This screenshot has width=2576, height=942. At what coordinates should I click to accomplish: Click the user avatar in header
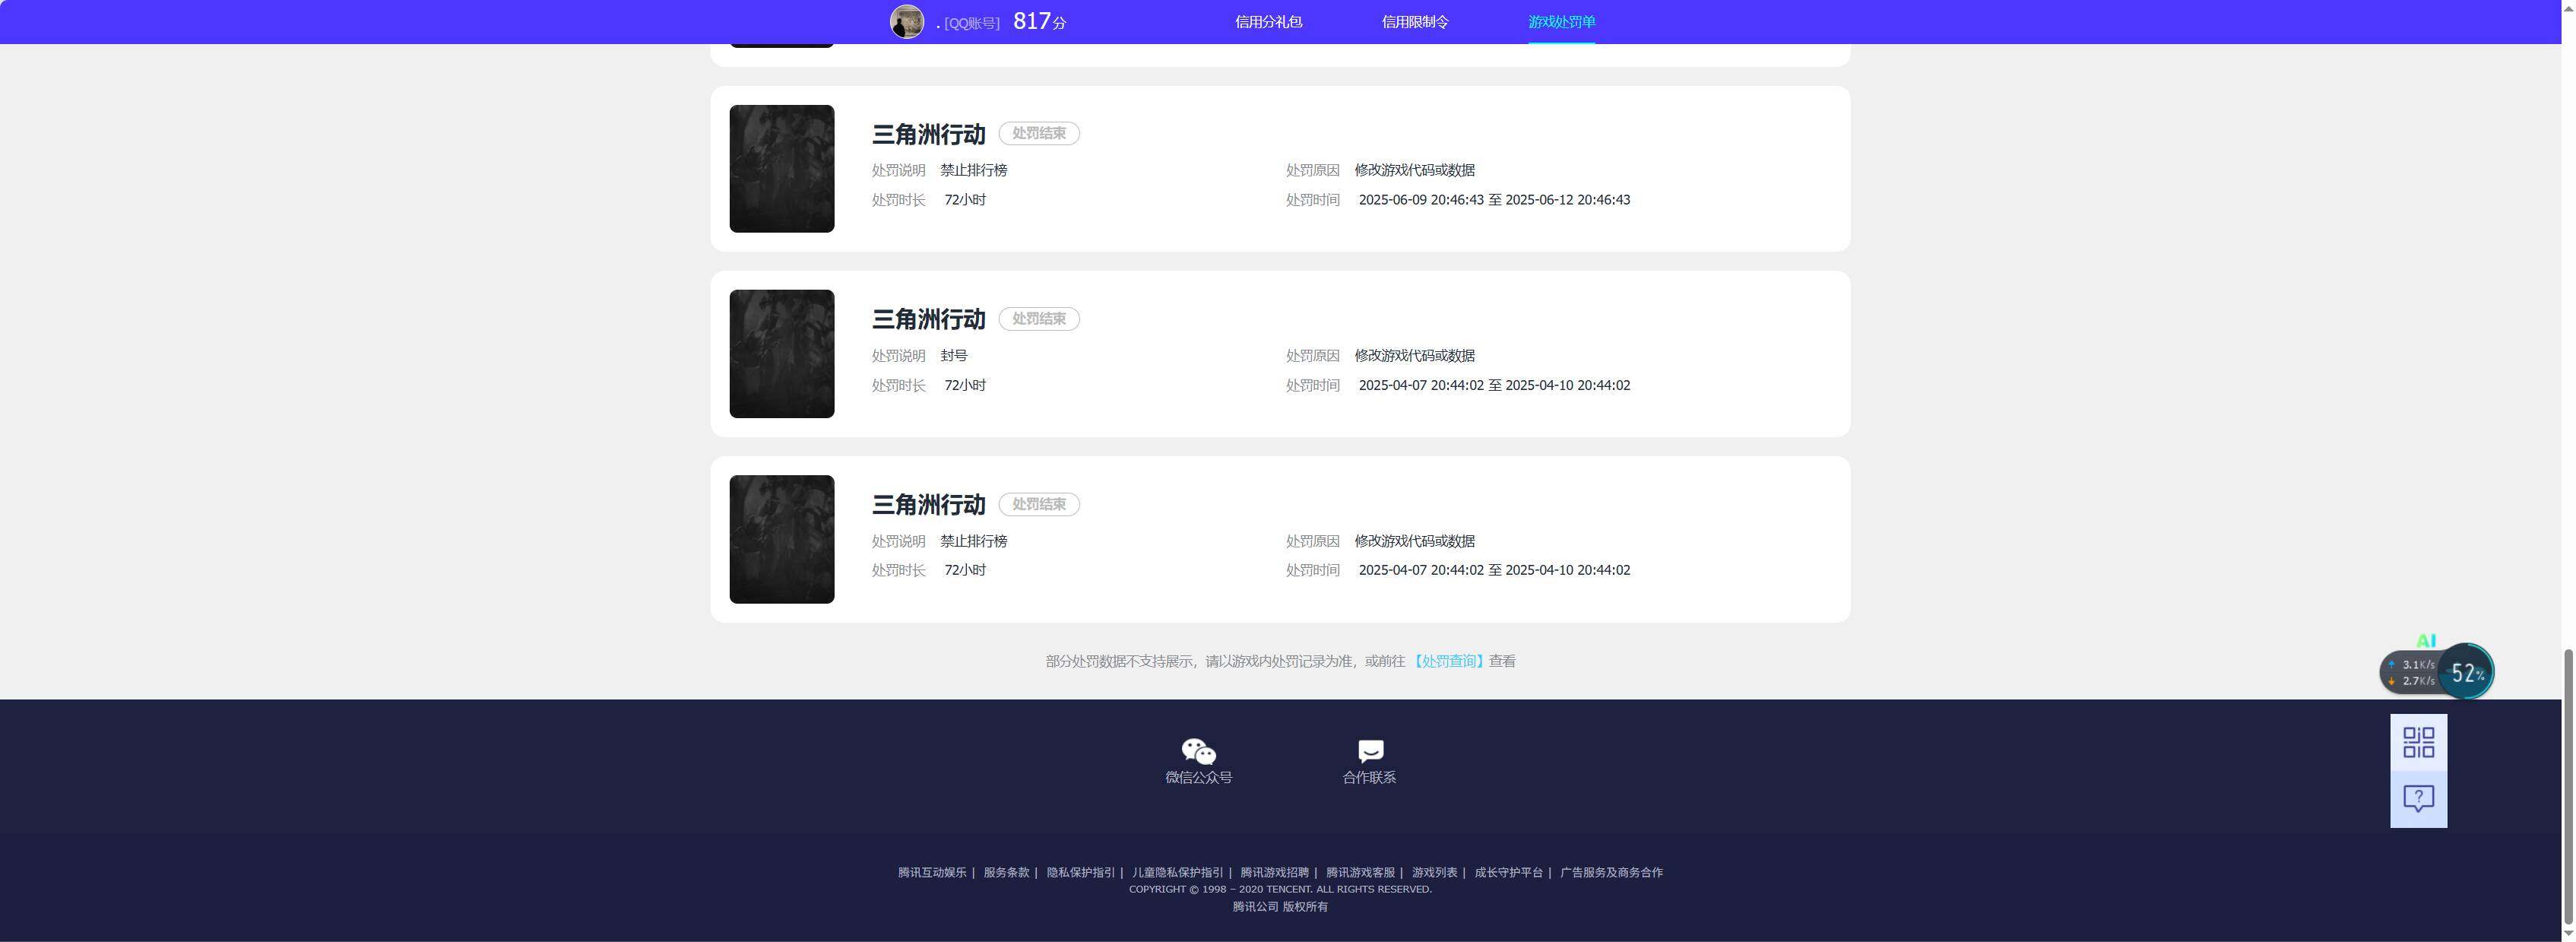pos(907,22)
